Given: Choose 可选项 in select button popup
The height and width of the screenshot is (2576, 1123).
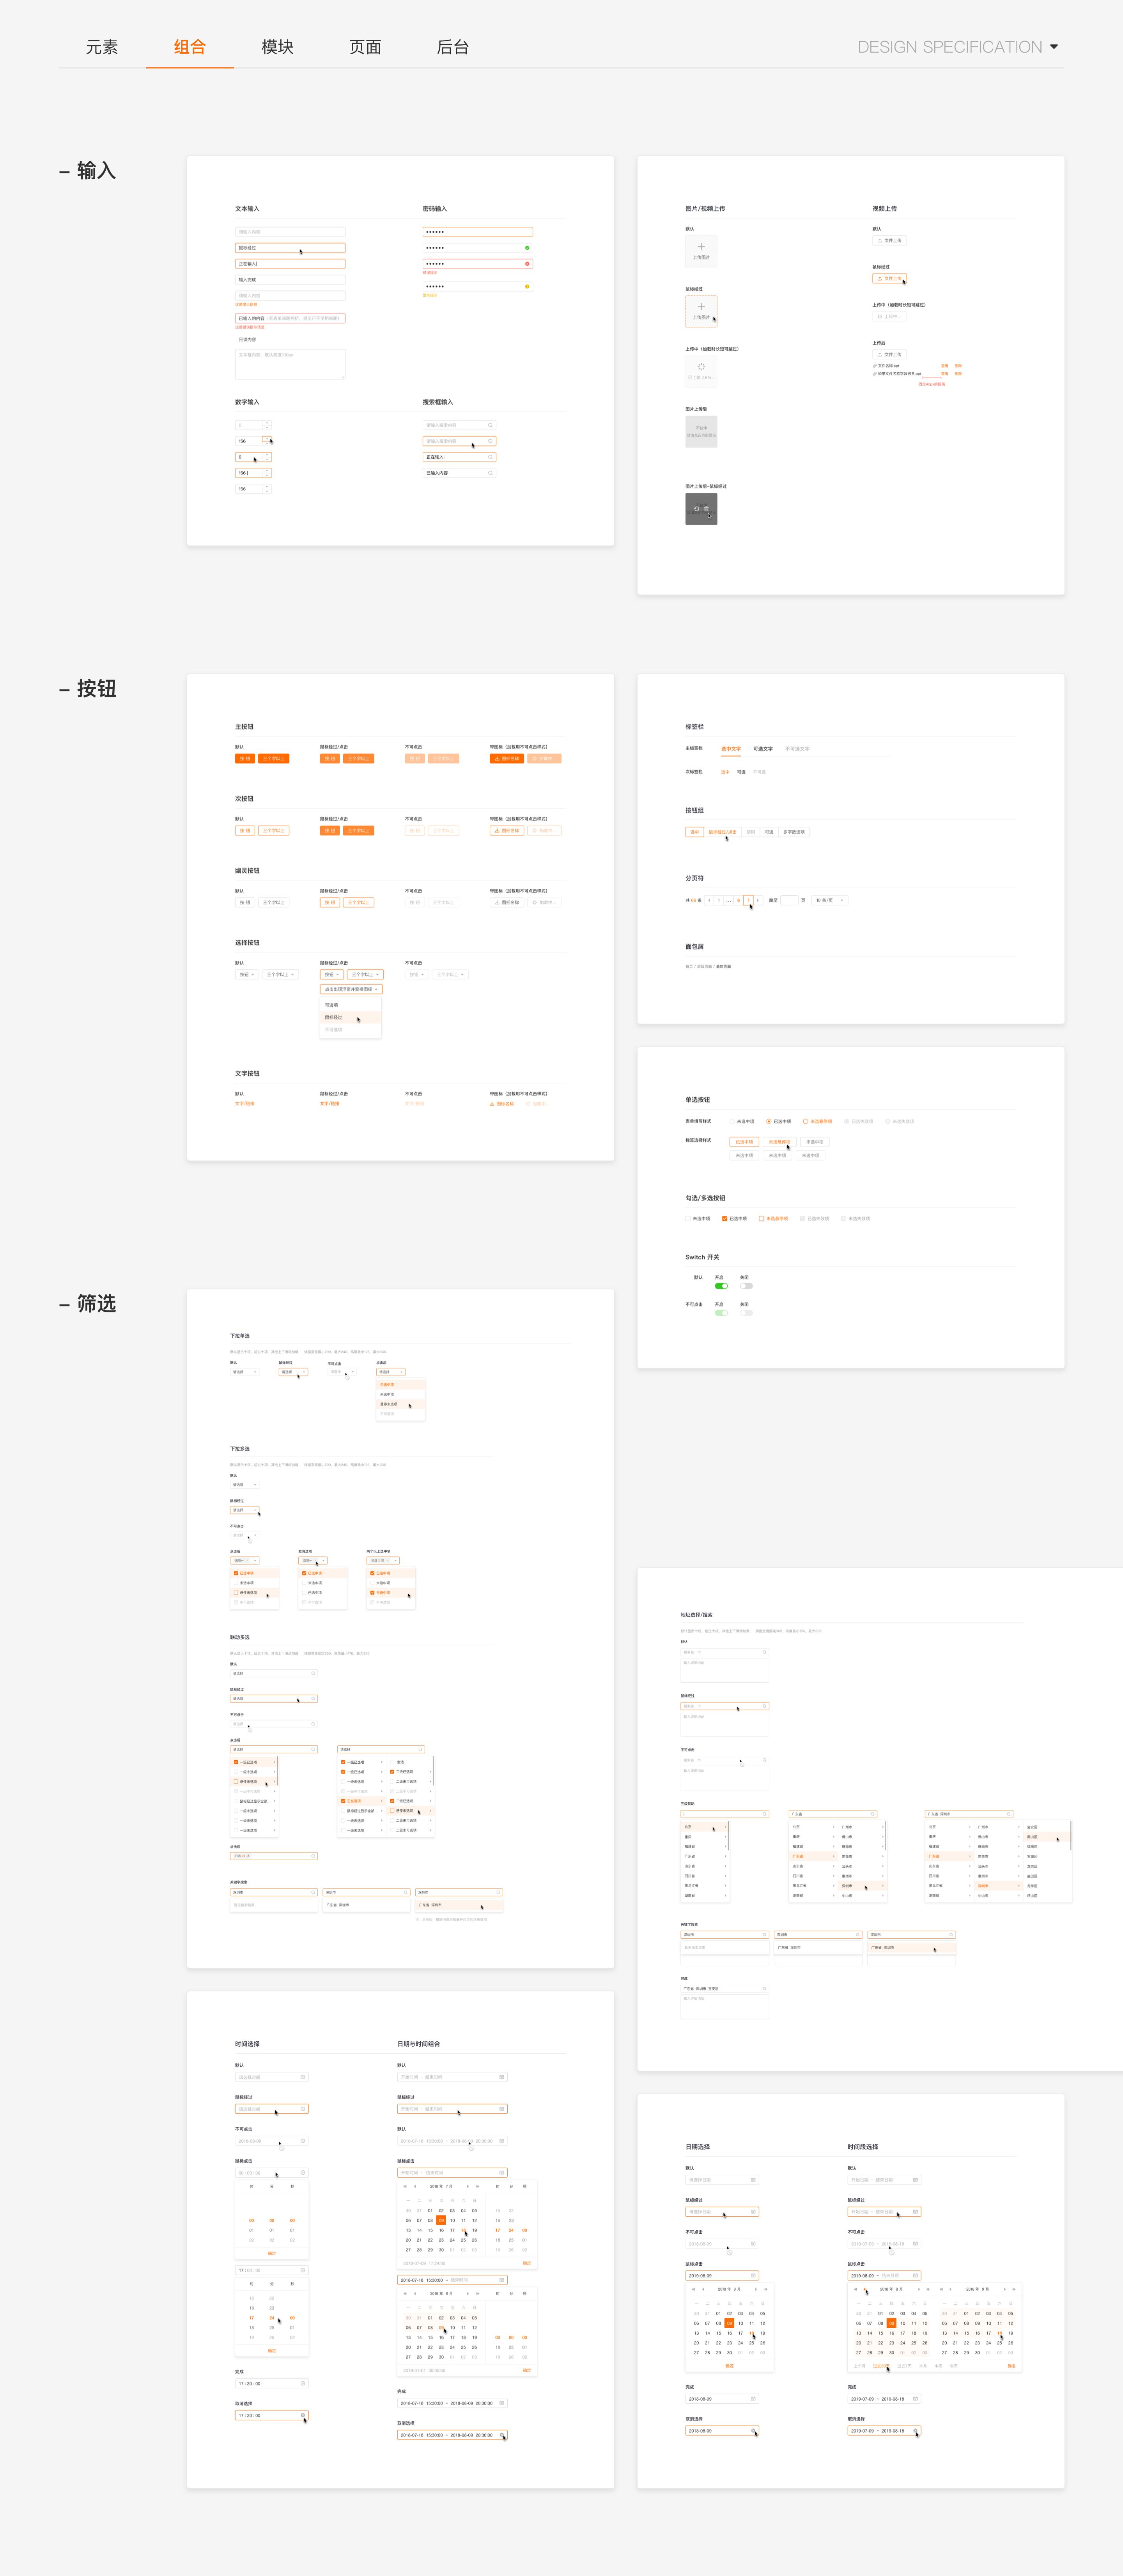Looking at the screenshot, I should pyautogui.click(x=350, y=1005).
